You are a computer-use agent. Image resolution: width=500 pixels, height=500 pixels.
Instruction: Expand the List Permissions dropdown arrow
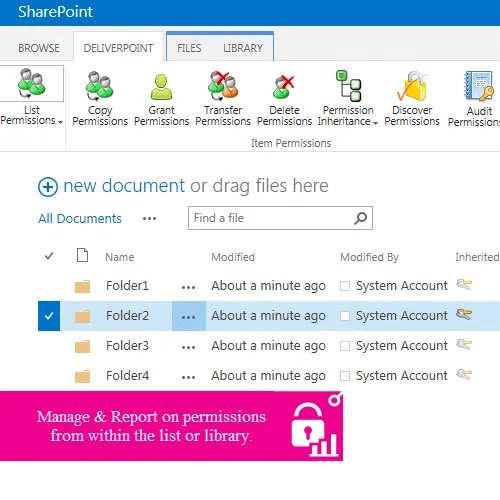60,122
